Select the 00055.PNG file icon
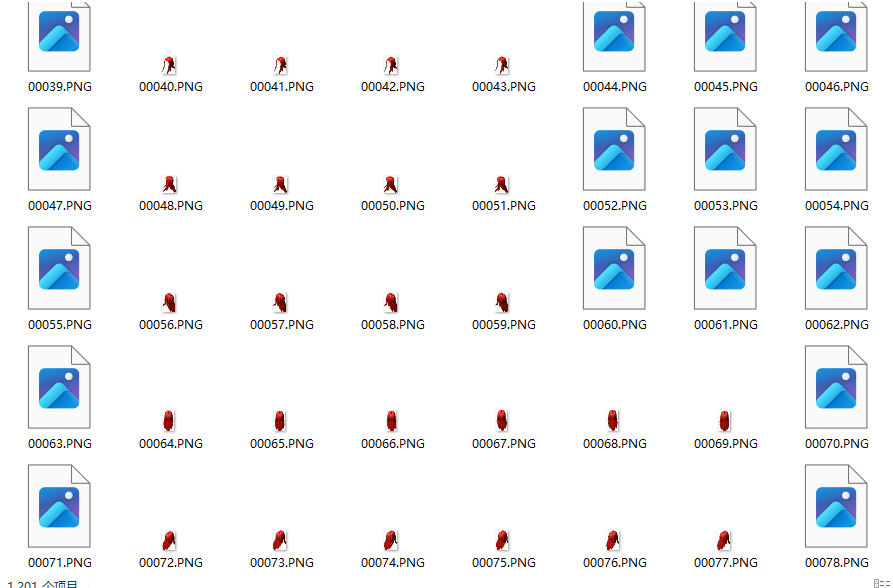The image size is (893, 588). pyautogui.click(x=59, y=268)
